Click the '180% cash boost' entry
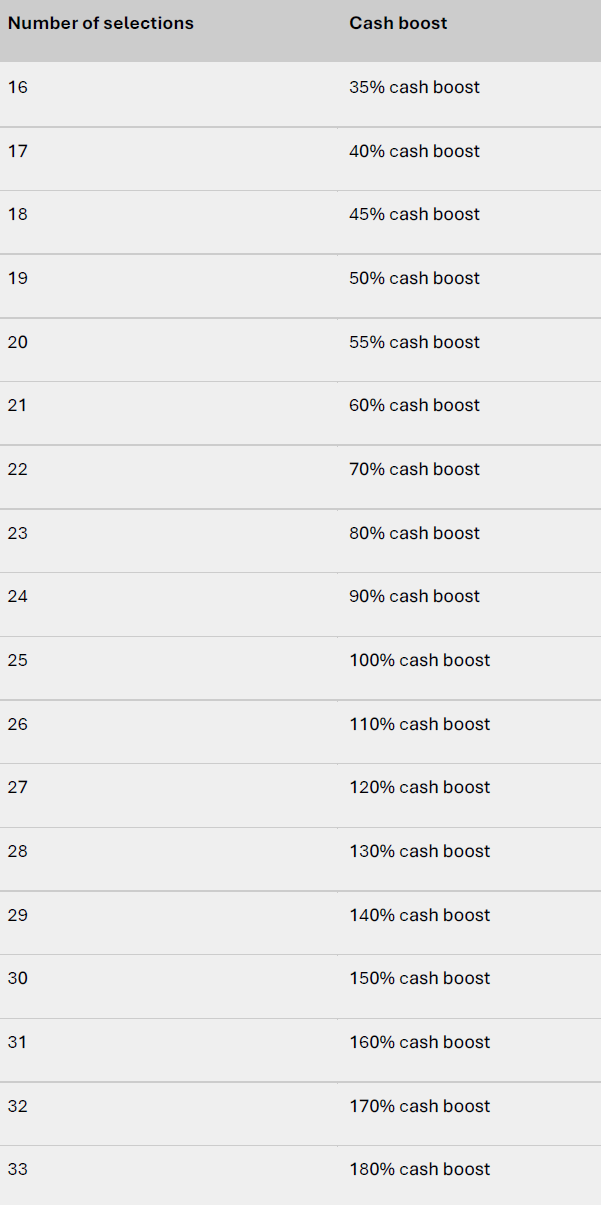This screenshot has width=601, height=1205. tap(420, 1170)
